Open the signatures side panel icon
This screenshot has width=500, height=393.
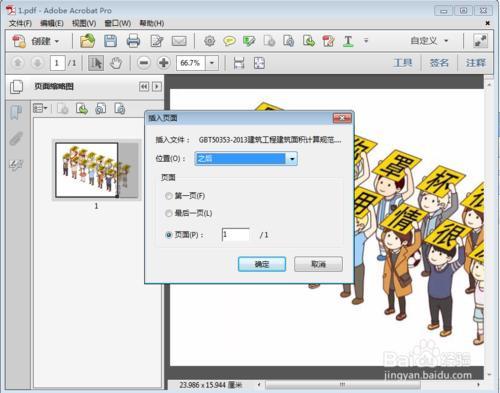[x=16, y=165]
